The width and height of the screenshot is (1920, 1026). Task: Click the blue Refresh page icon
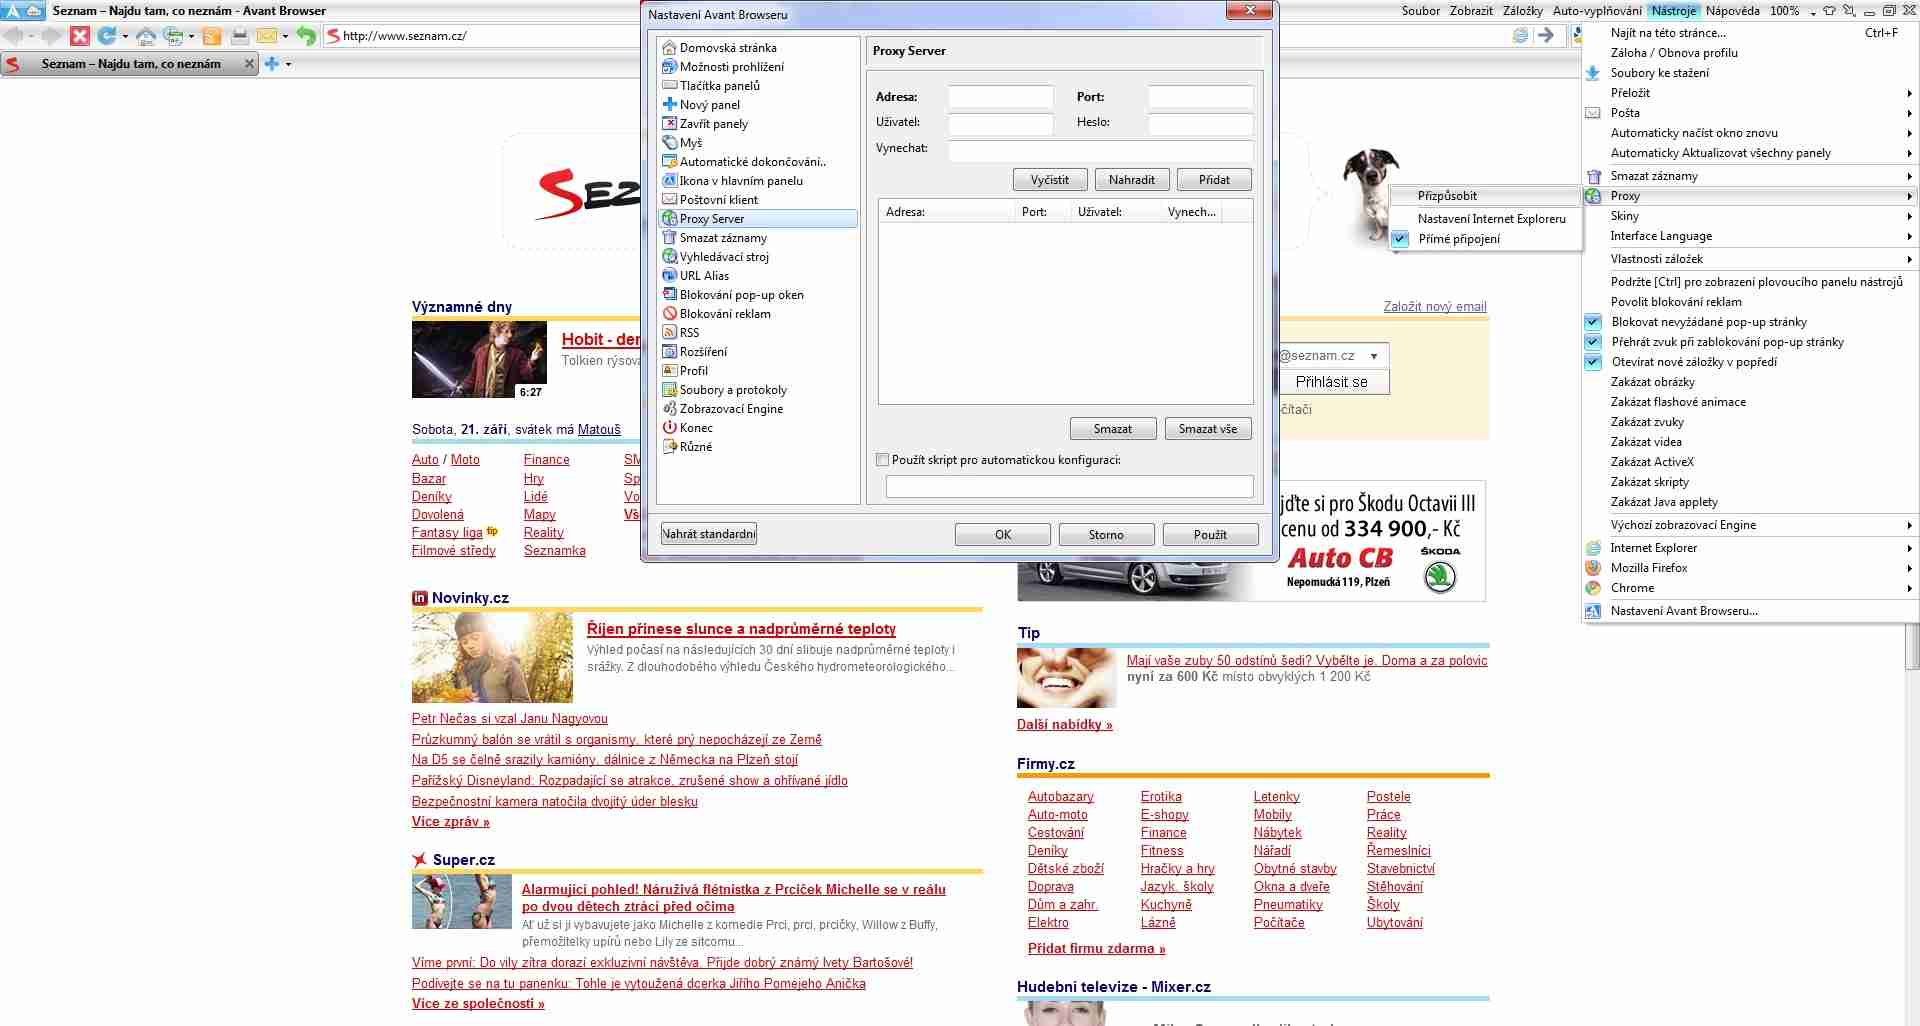[107, 36]
